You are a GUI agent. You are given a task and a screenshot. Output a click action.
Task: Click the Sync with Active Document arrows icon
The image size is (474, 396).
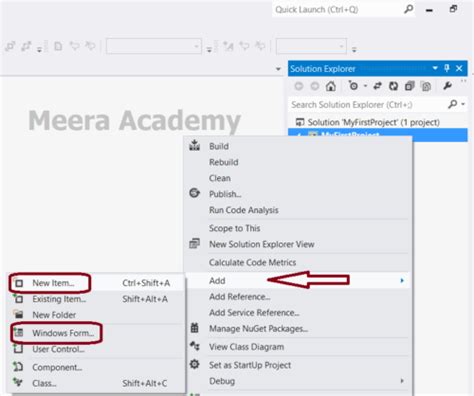pos(378,86)
